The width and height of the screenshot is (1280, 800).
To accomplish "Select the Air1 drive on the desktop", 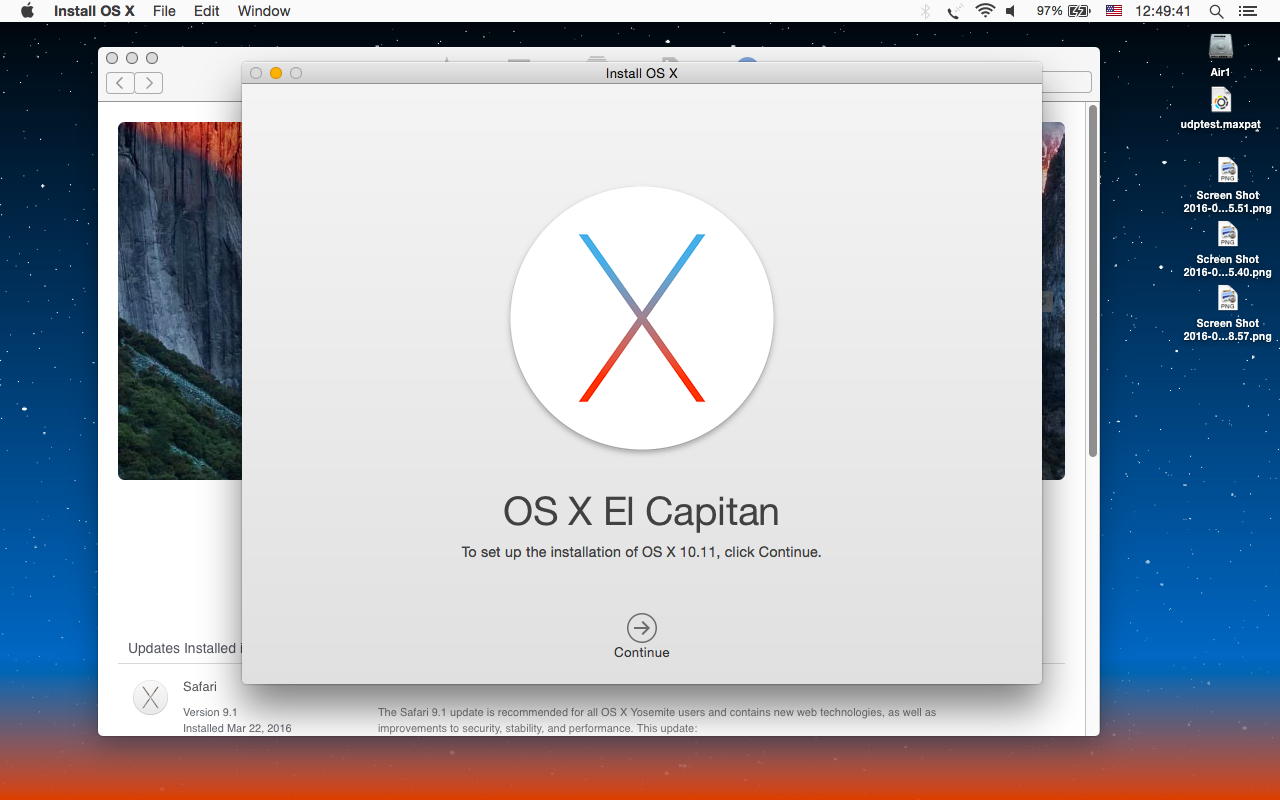I will [1220, 47].
